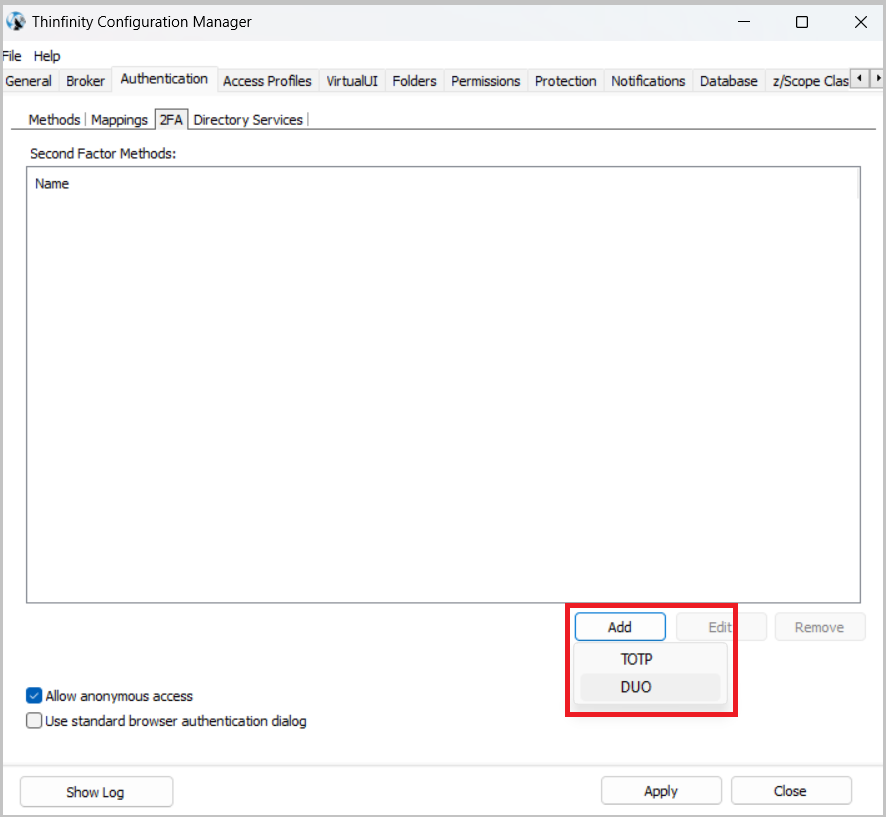Viewport: 886px width, 817px height.
Task: Click the Close button at bottom
Action: (791, 790)
